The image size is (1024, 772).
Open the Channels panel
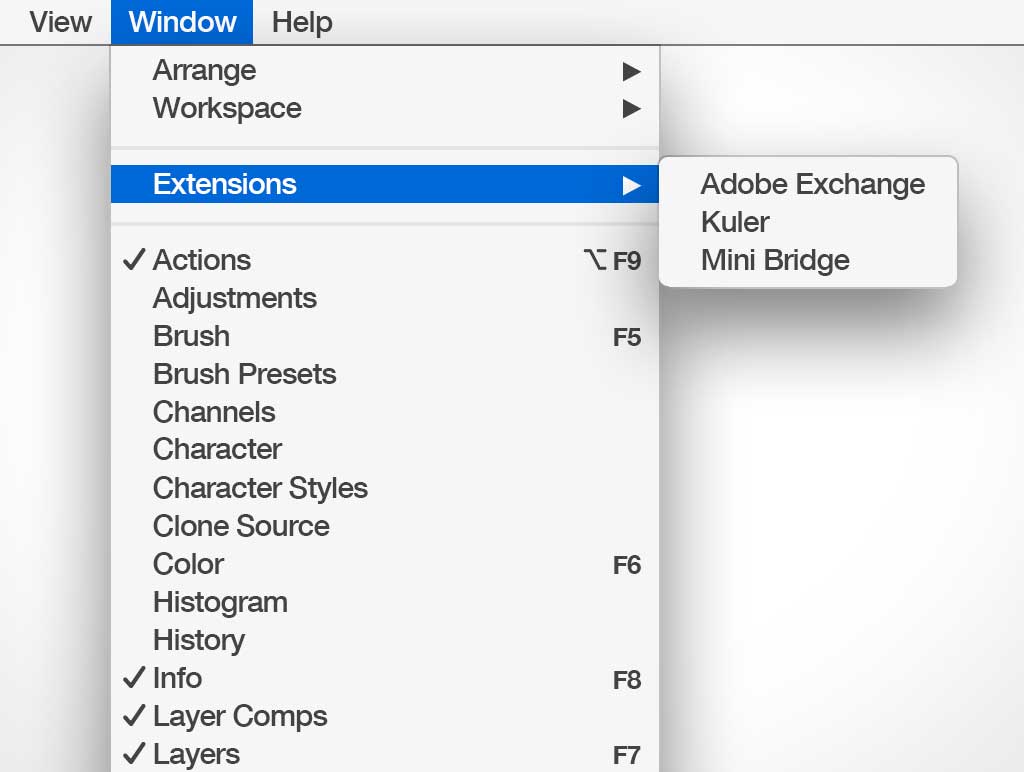click(x=213, y=413)
